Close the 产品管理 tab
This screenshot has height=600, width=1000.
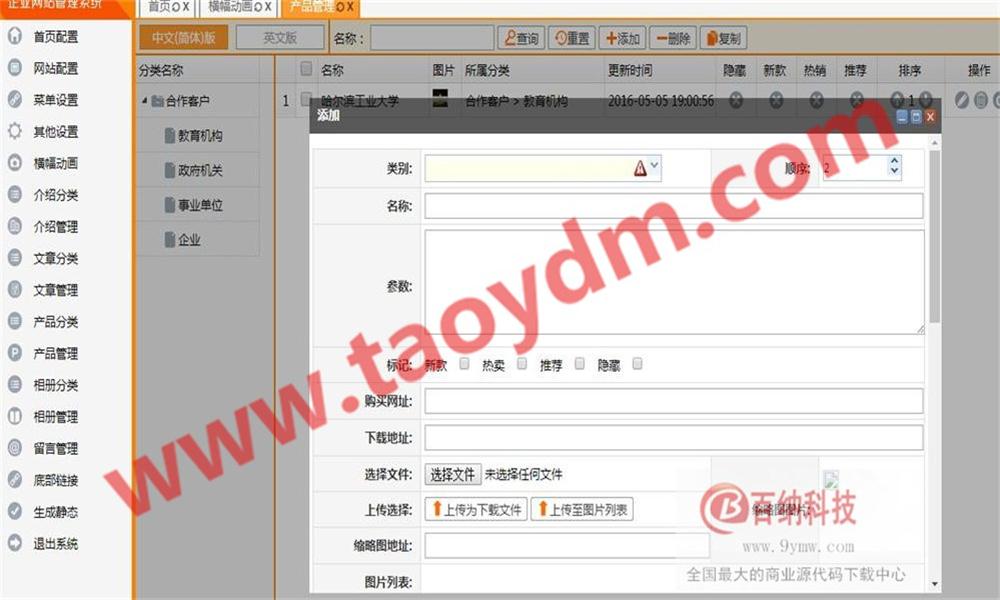(x=349, y=7)
